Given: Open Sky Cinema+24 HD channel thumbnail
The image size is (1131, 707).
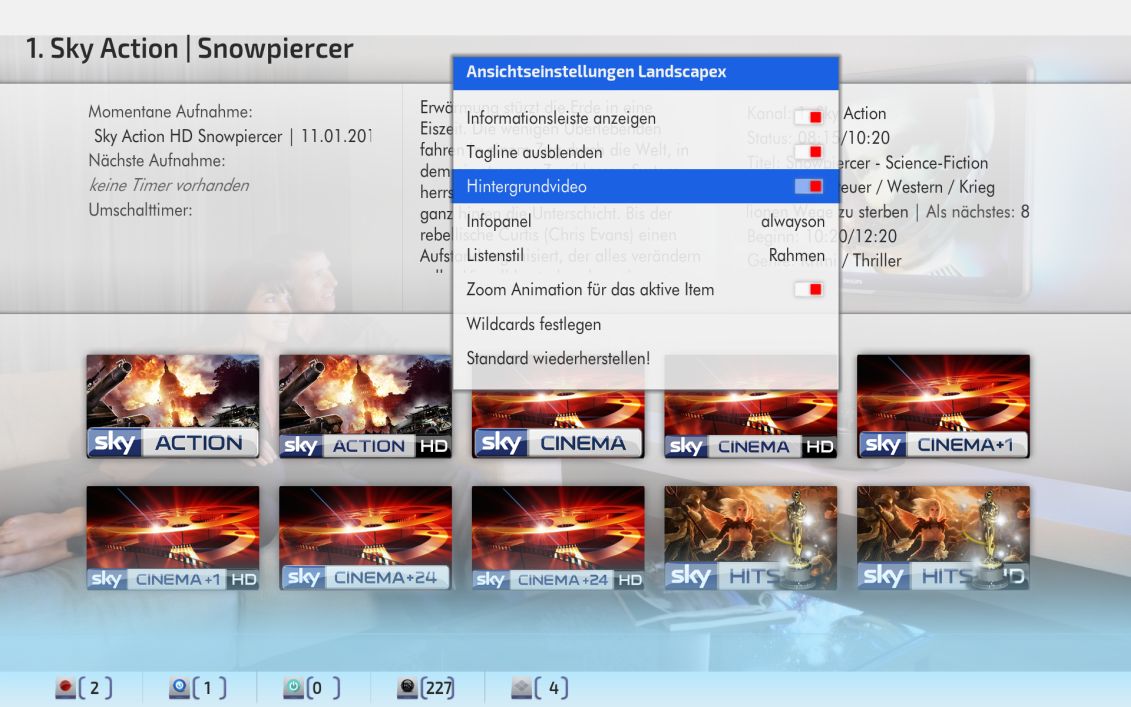Looking at the screenshot, I should (x=558, y=537).
